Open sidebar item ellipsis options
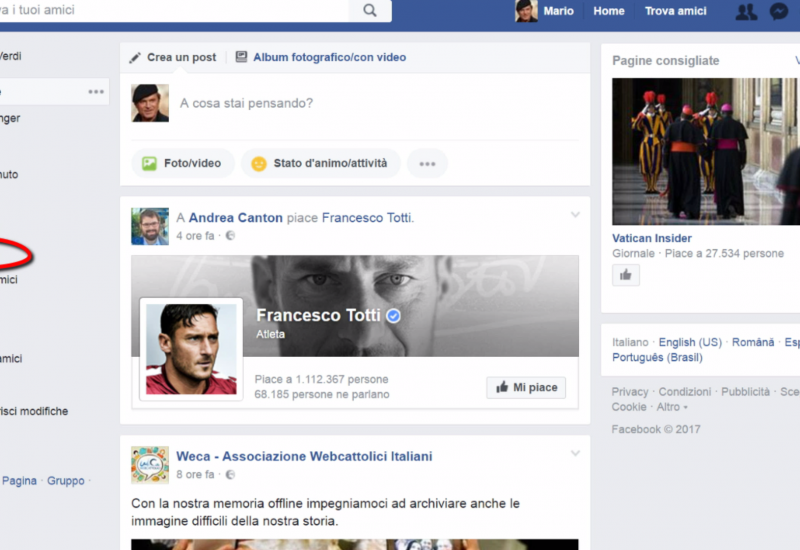The image size is (800, 550). (x=96, y=92)
